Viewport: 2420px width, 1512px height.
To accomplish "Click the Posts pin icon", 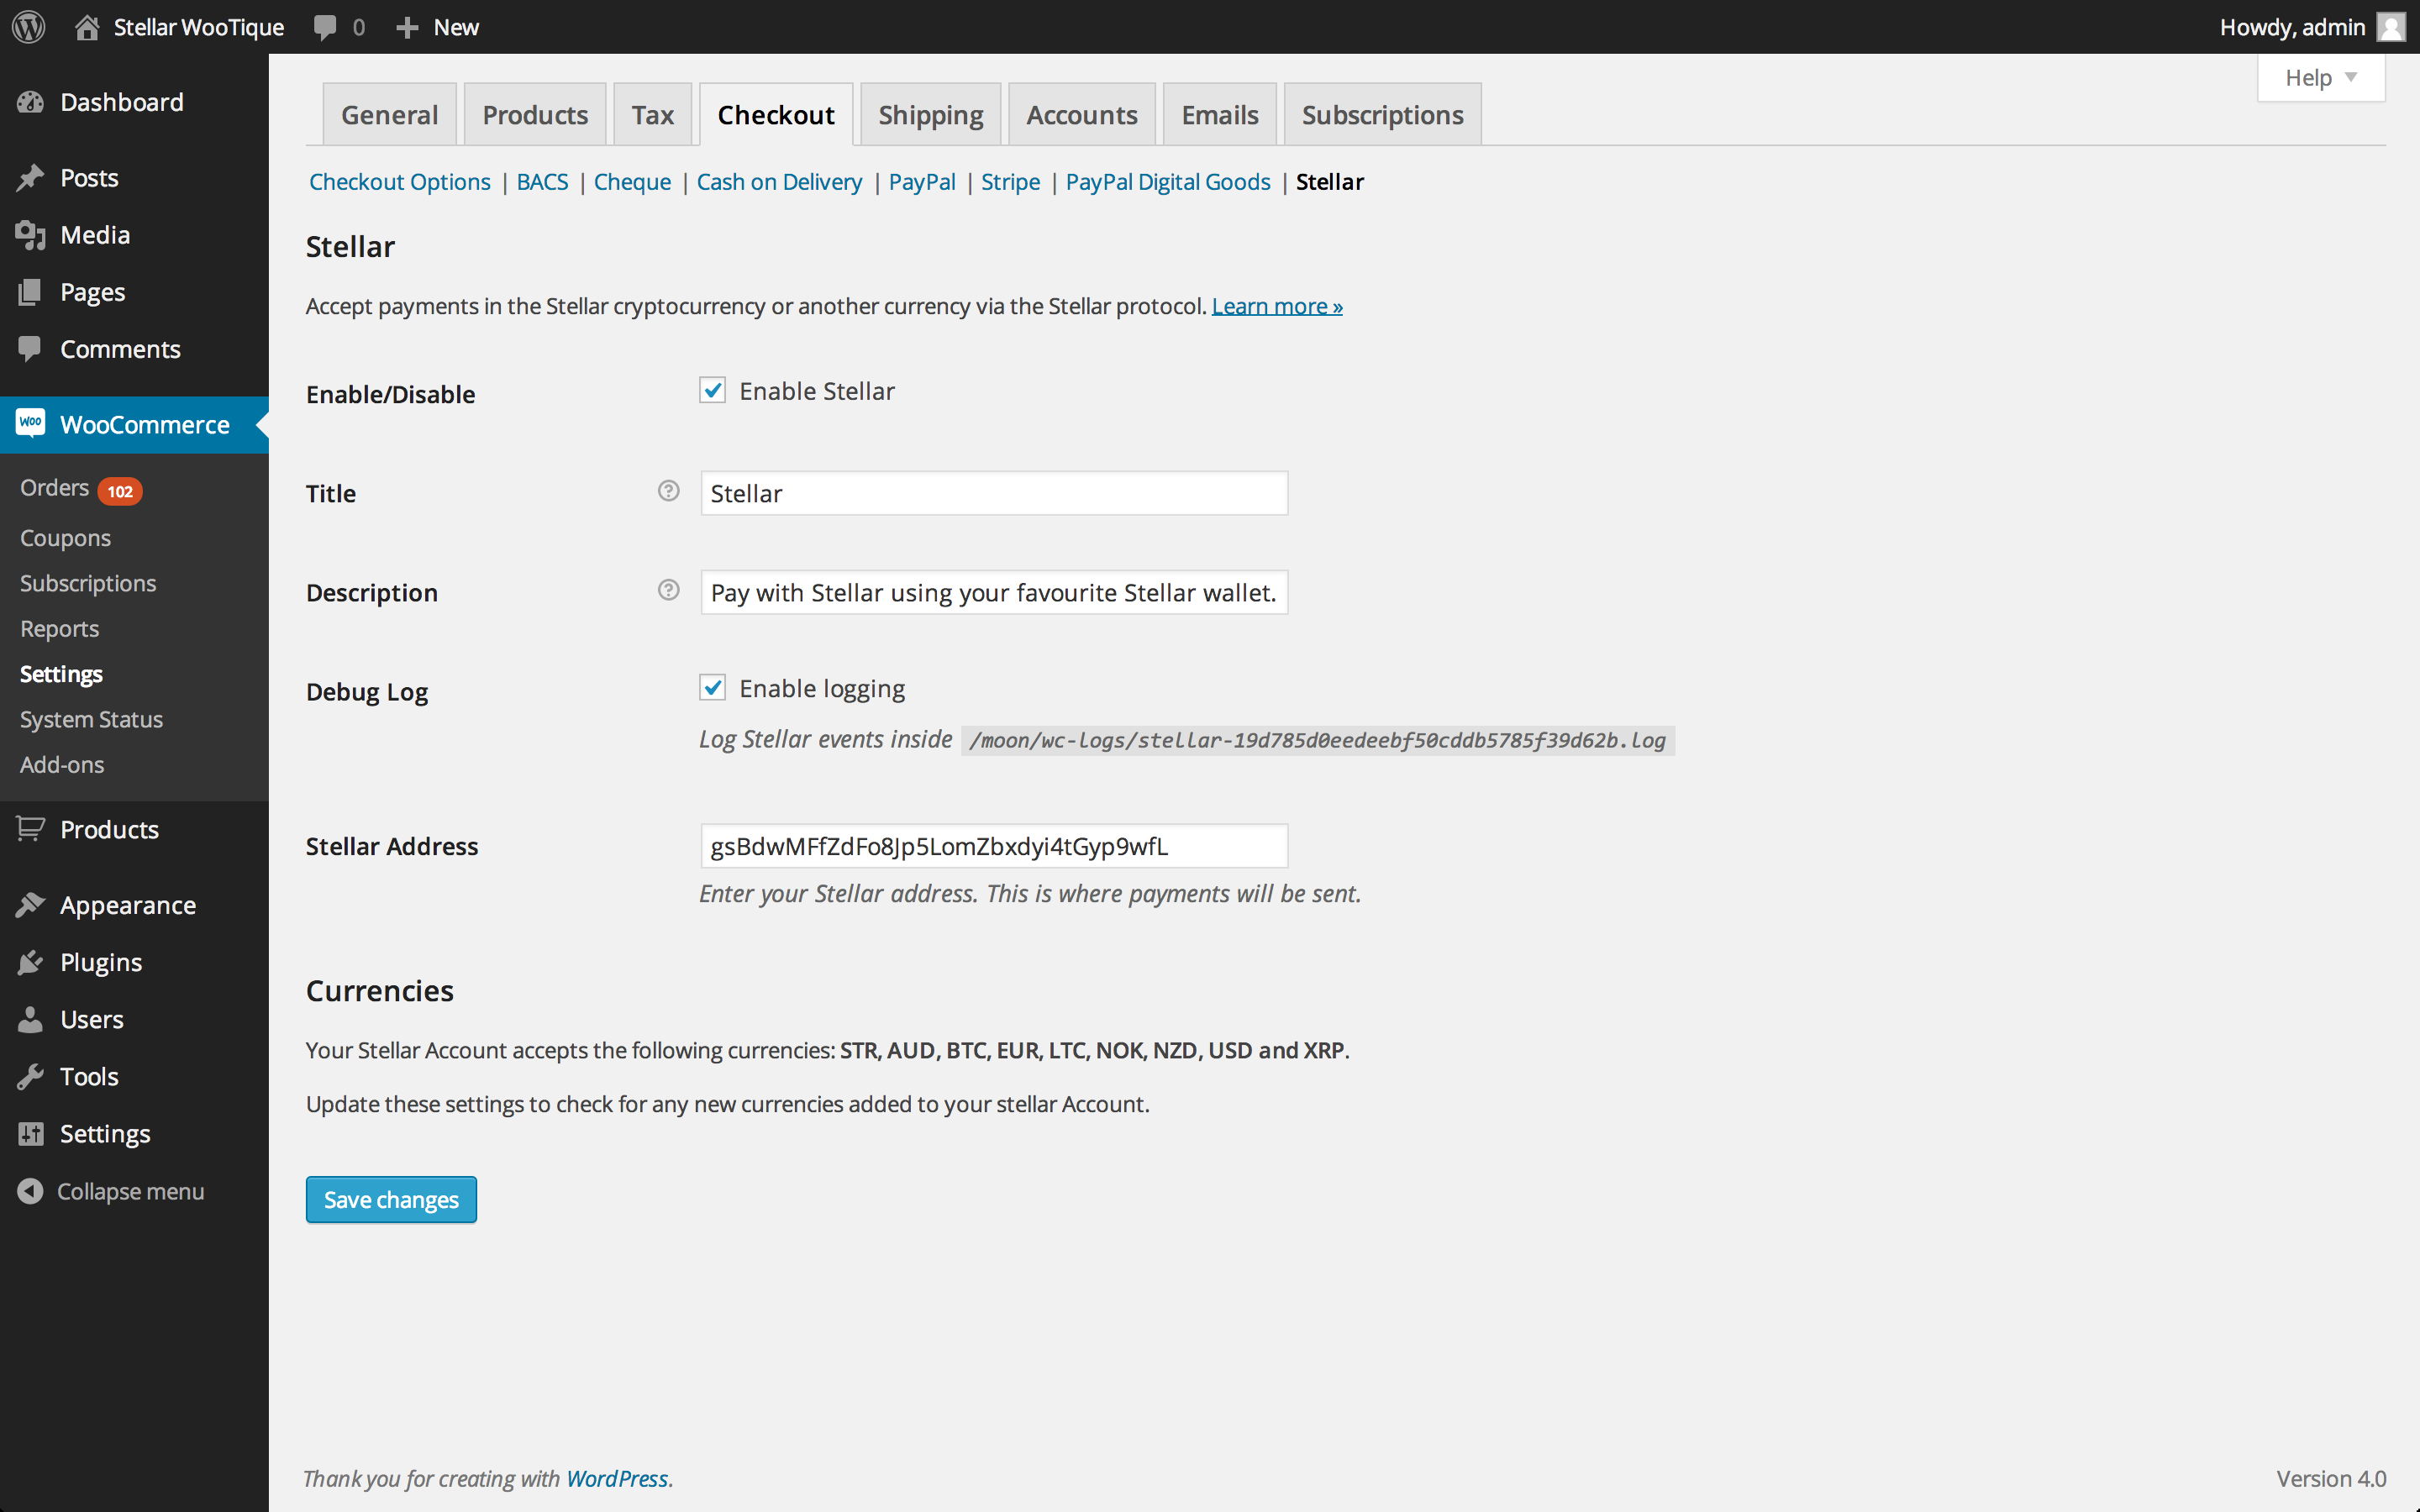I will coord(30,178).
